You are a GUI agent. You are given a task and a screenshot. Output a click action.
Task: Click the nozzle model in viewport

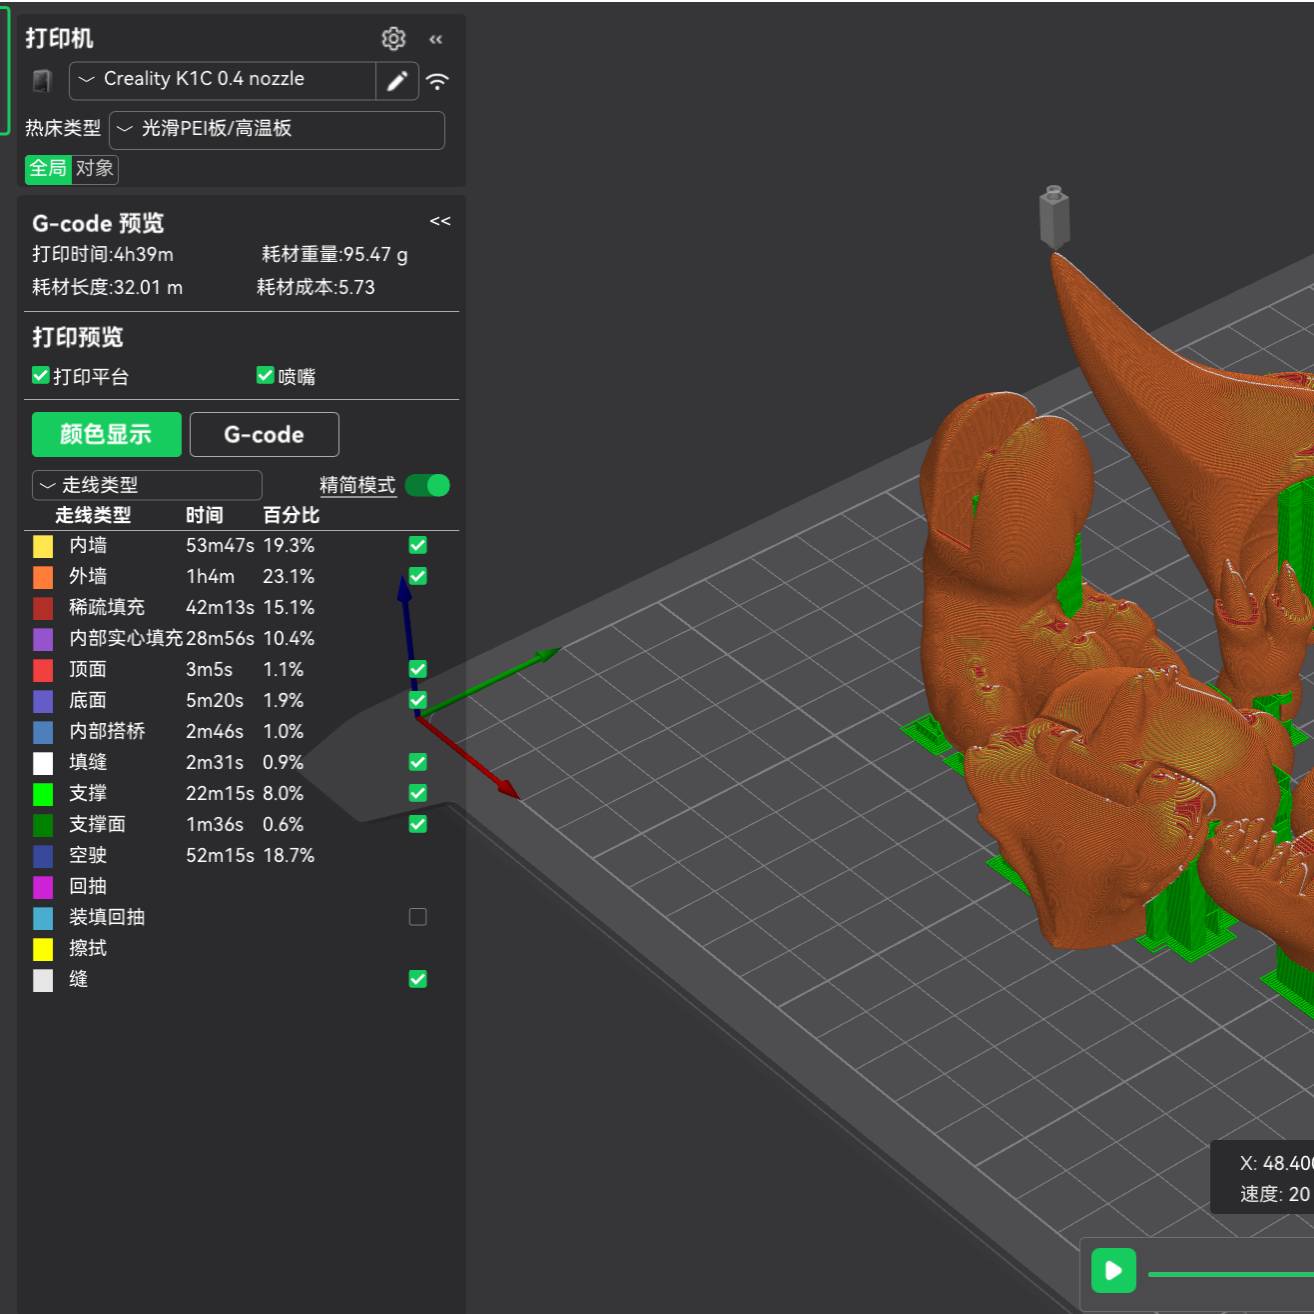pos(1054,216)
